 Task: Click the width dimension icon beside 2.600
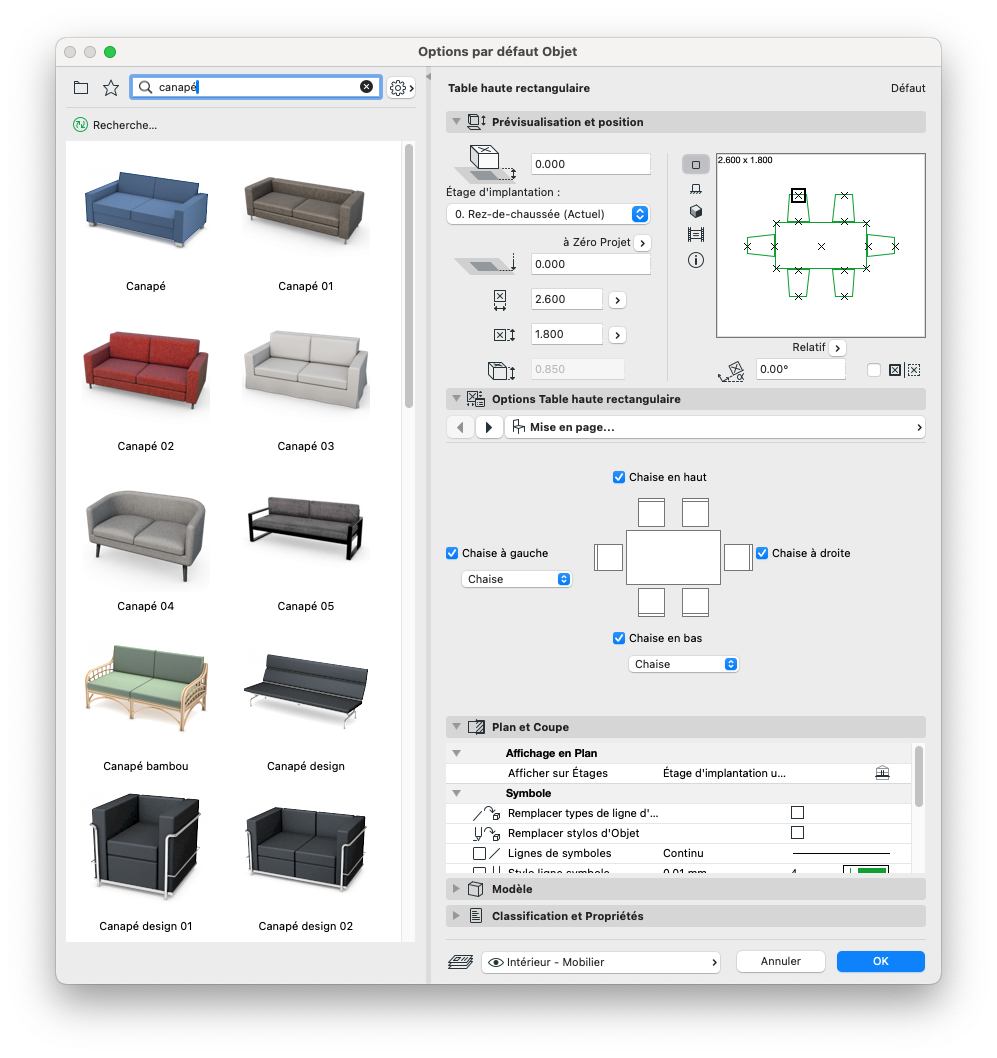coord(500,300)
